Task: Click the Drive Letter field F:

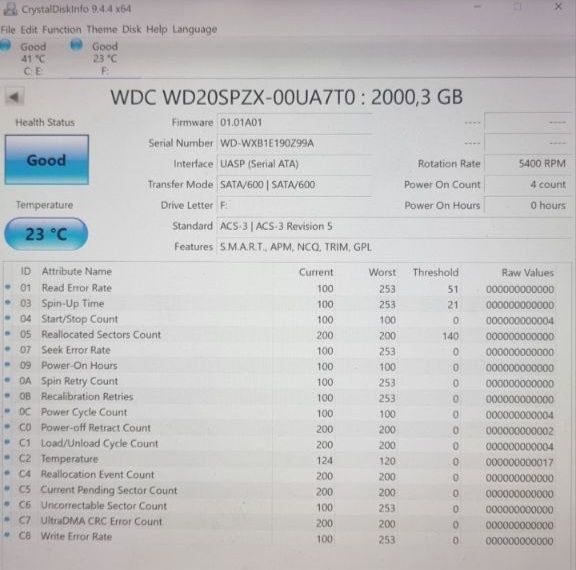Action: click(x=295, y=205)
